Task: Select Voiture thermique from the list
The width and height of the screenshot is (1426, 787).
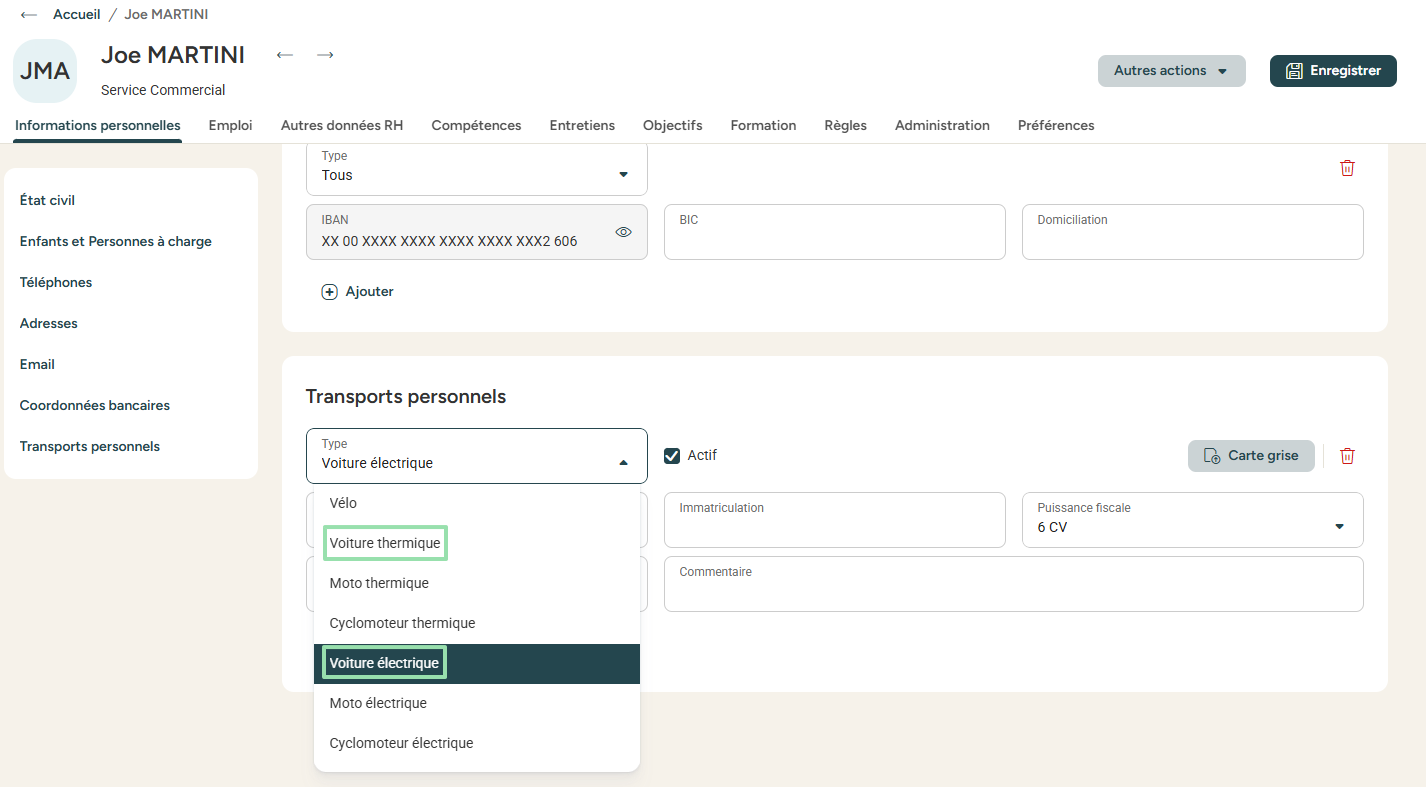Action: click(385, 543)
